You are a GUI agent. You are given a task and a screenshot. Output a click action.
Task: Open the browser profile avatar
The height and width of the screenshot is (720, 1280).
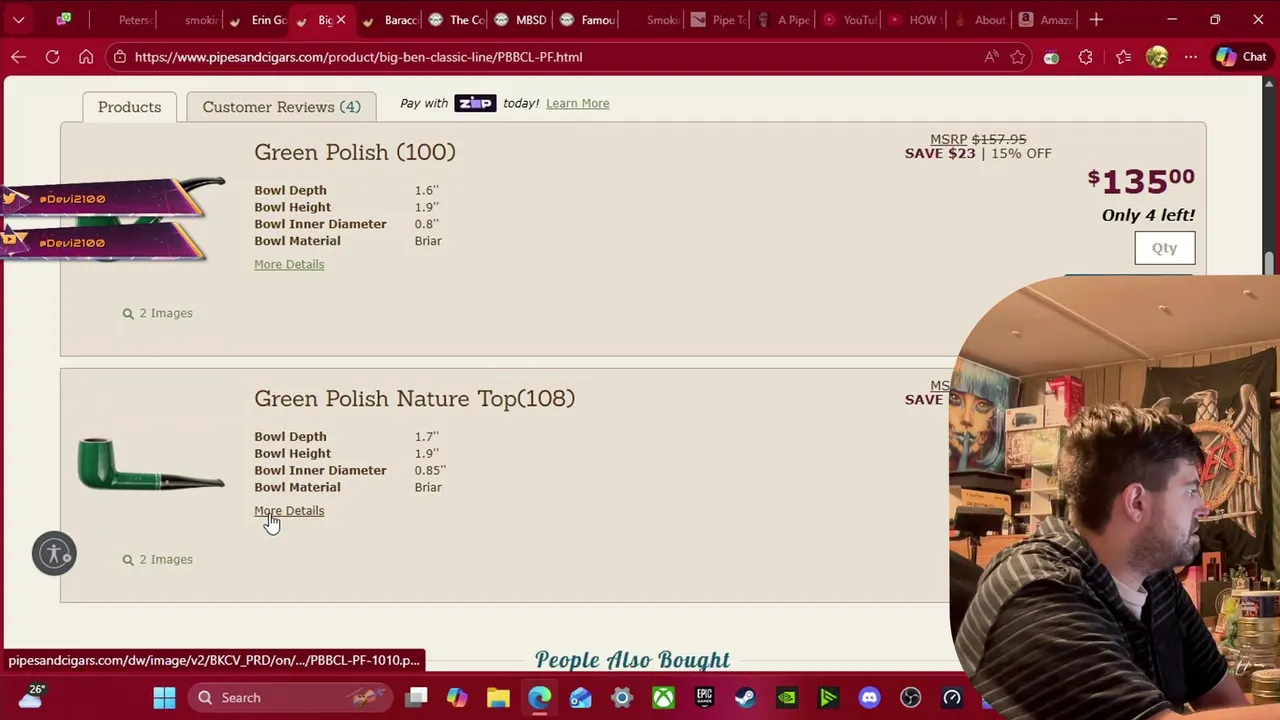[1157, 57]
